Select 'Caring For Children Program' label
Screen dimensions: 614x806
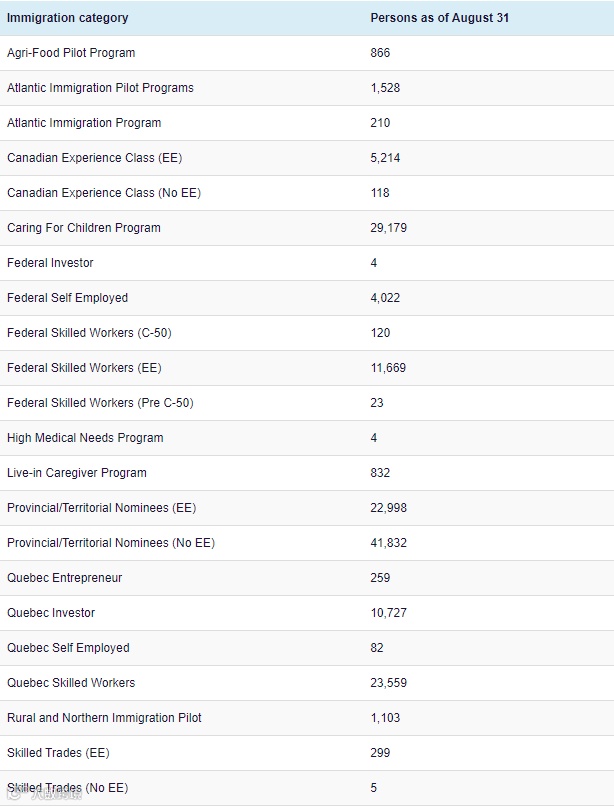click(x=84, y=228)
